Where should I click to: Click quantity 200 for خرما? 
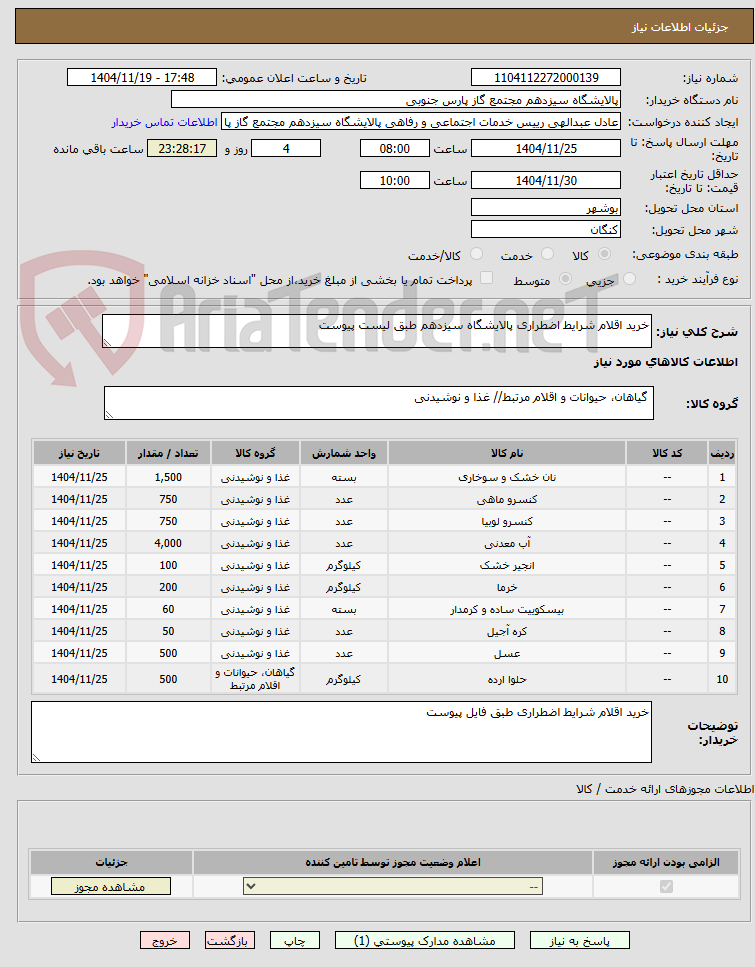coord(168,588)
